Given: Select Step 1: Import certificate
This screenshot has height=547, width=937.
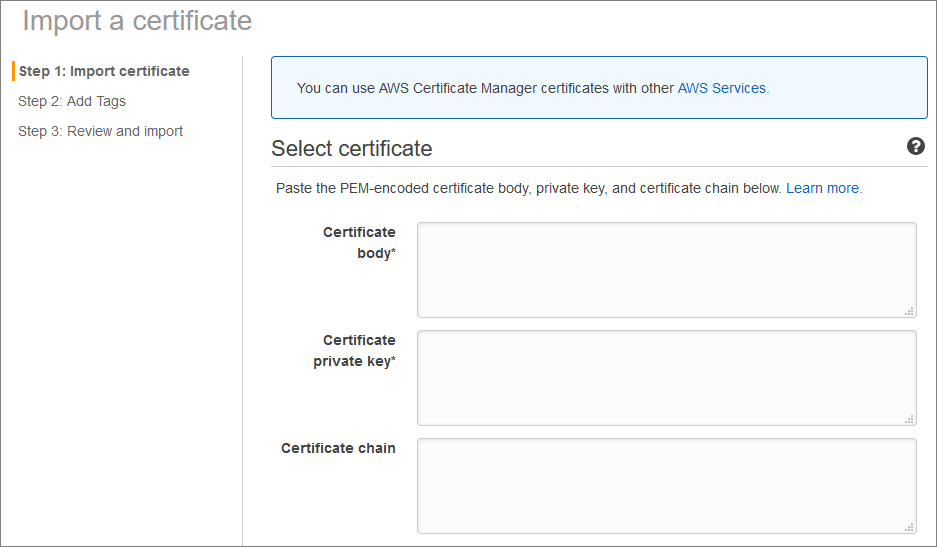Looking at the screenshot, I should (x=104, y=71).
